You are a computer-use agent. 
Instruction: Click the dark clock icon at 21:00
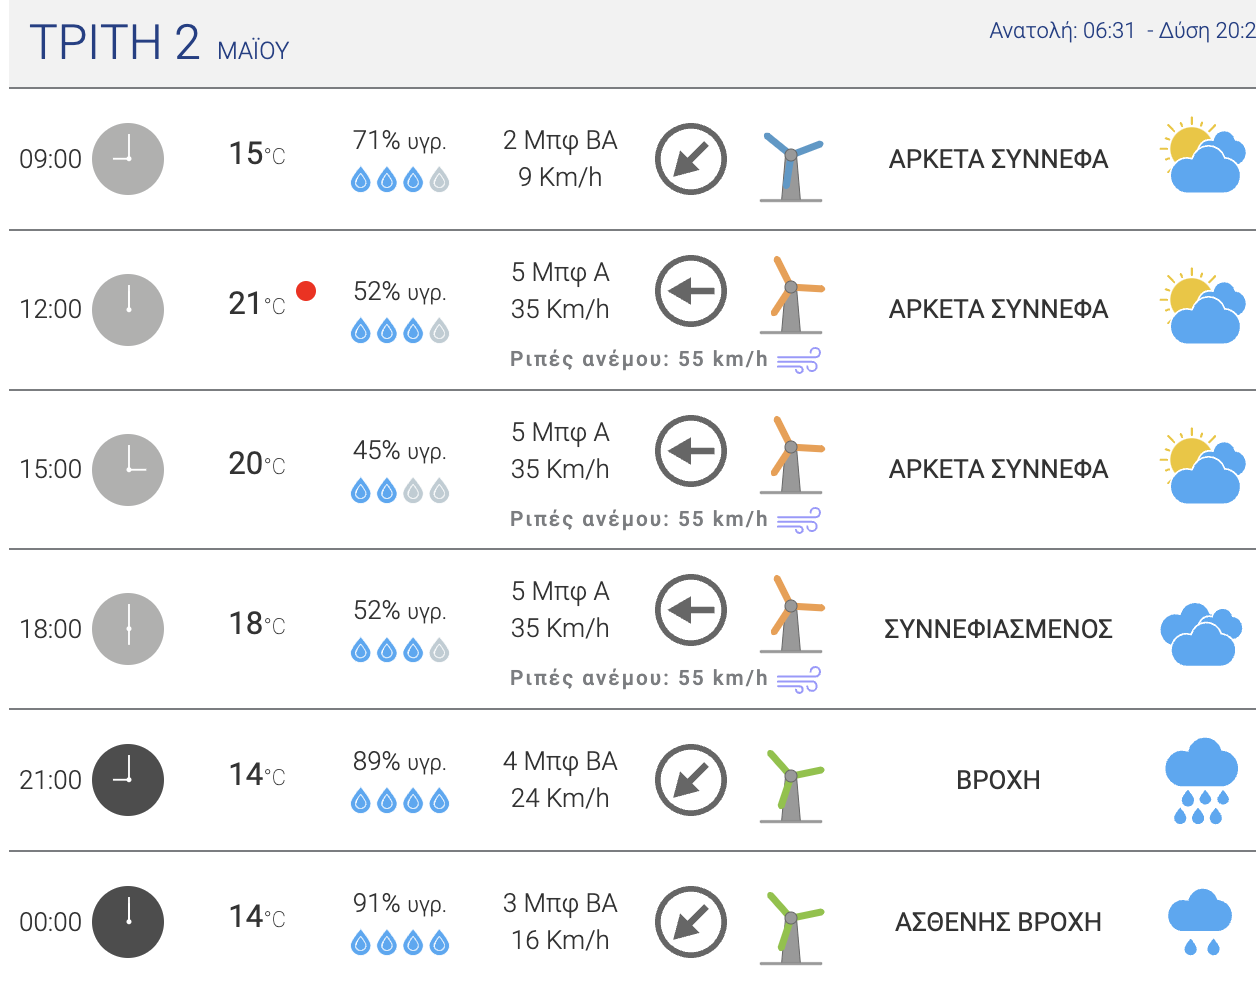click(128, 780)
